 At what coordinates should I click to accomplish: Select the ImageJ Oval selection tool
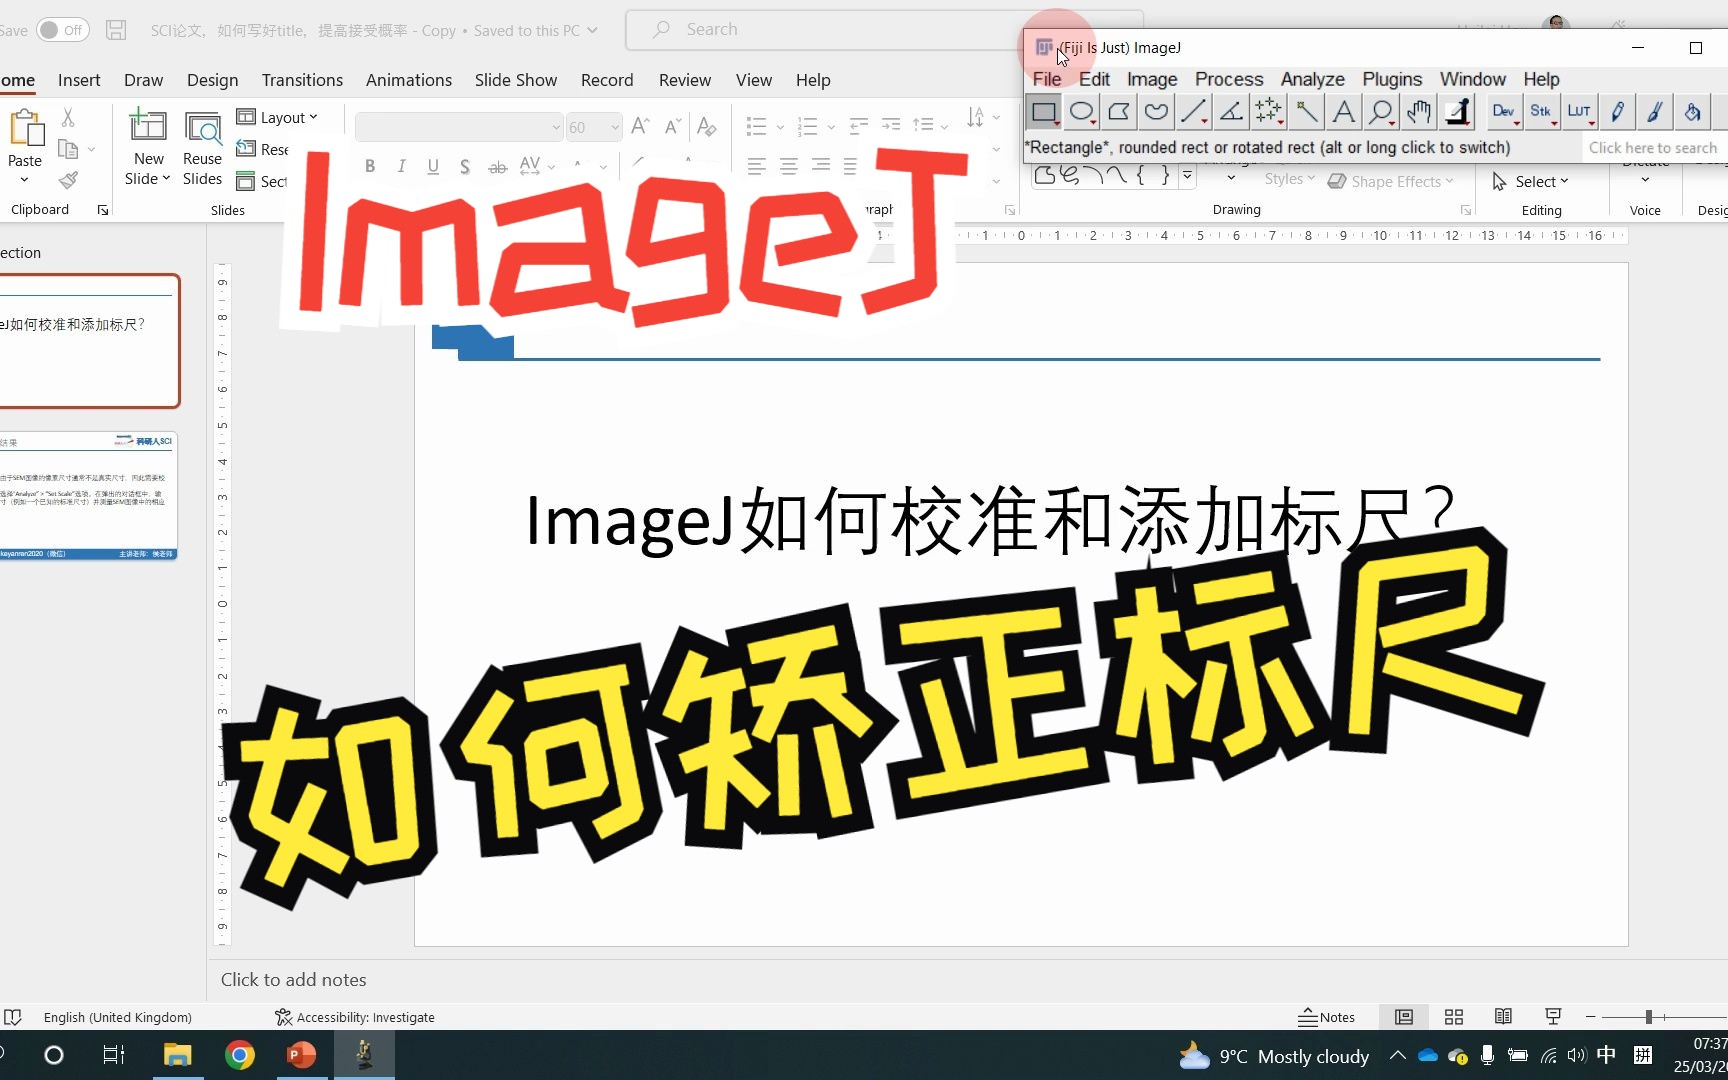coord(1082,112)
